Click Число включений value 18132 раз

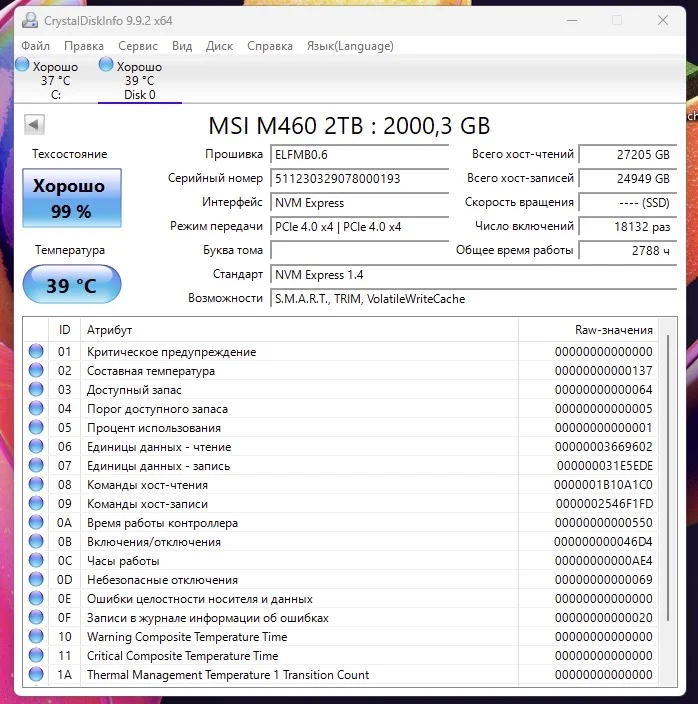(628, 227)
